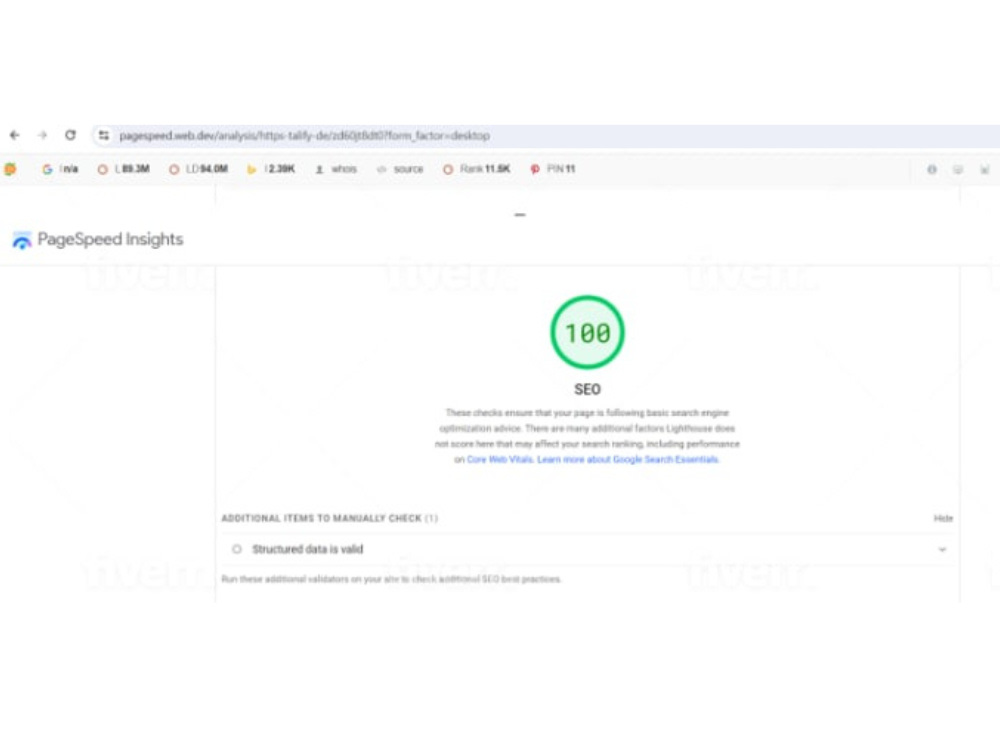Image resolution: width=1000 pixels, height=750 pixels.
Task: Open the 2.39K Bing index metric
Action: click(x=271, y=169)
